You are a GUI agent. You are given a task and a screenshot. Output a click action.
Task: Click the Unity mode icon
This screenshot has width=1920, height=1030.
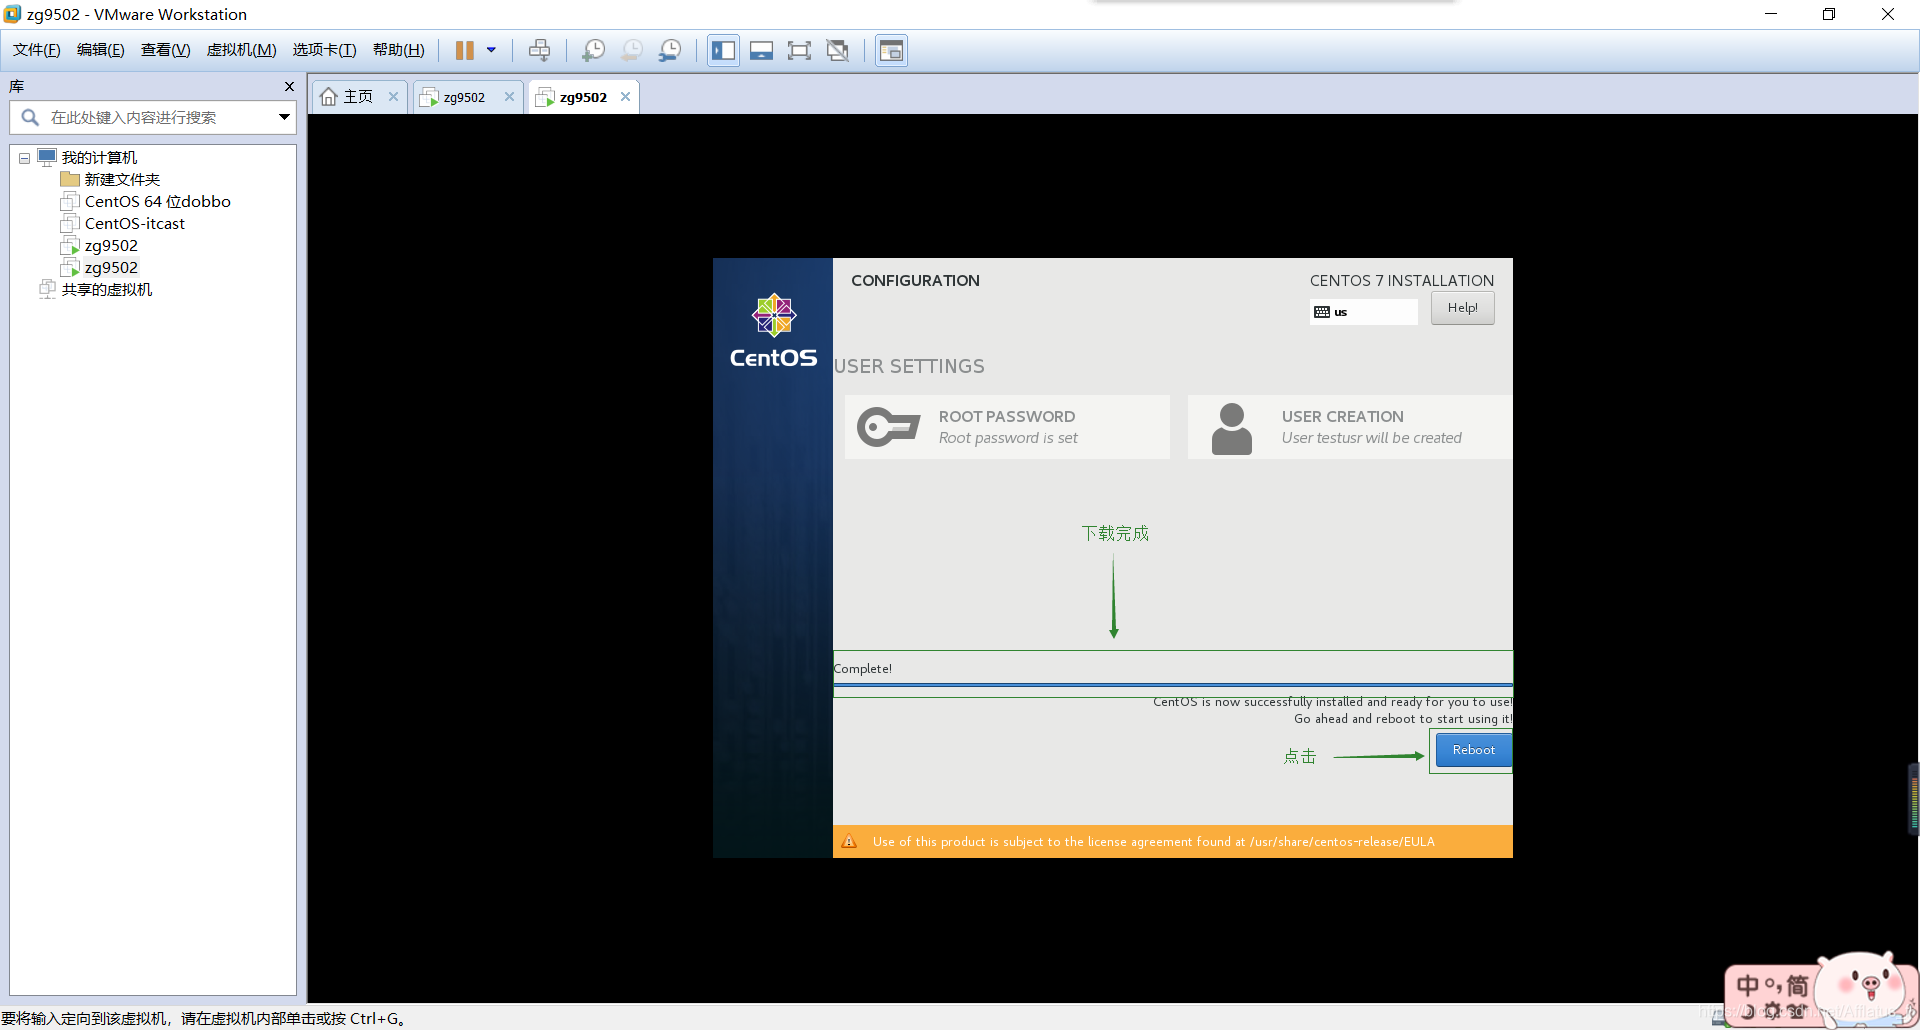[x=838, y=50]
